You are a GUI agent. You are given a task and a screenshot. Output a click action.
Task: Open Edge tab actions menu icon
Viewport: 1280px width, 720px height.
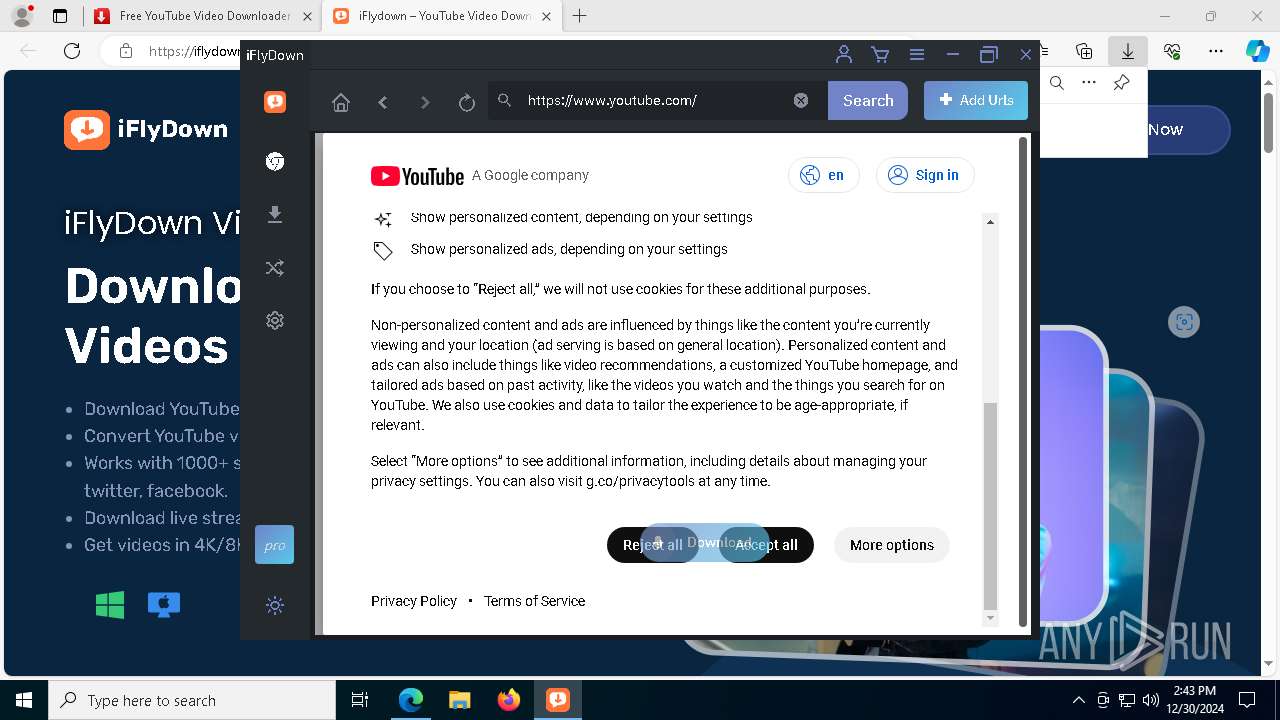[60, 16]
